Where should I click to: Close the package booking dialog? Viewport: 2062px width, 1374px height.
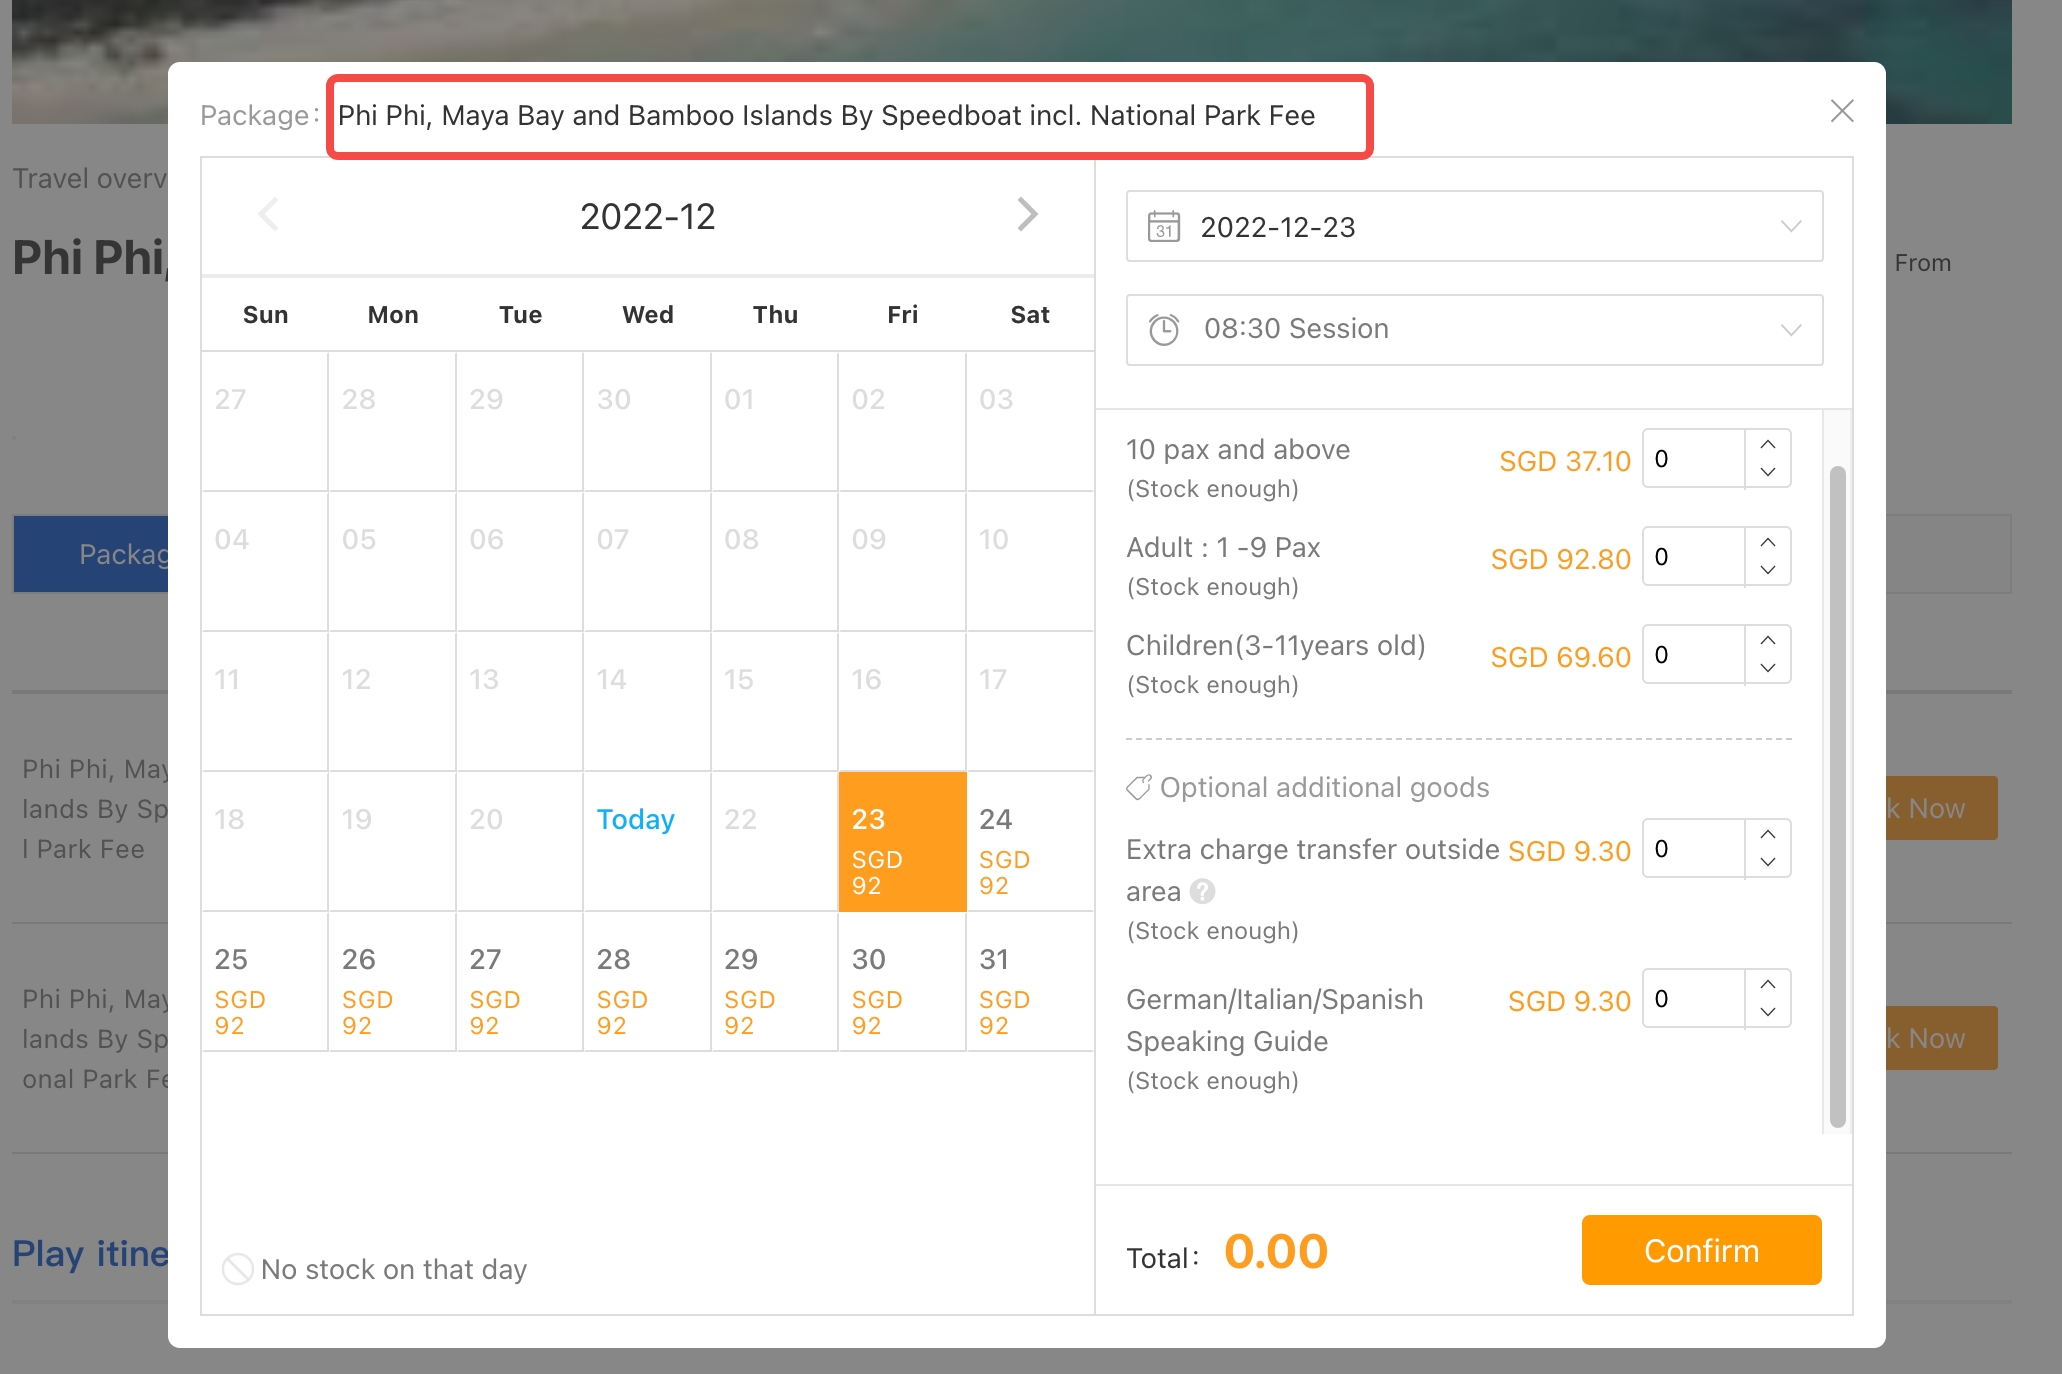coord(1841,111)
